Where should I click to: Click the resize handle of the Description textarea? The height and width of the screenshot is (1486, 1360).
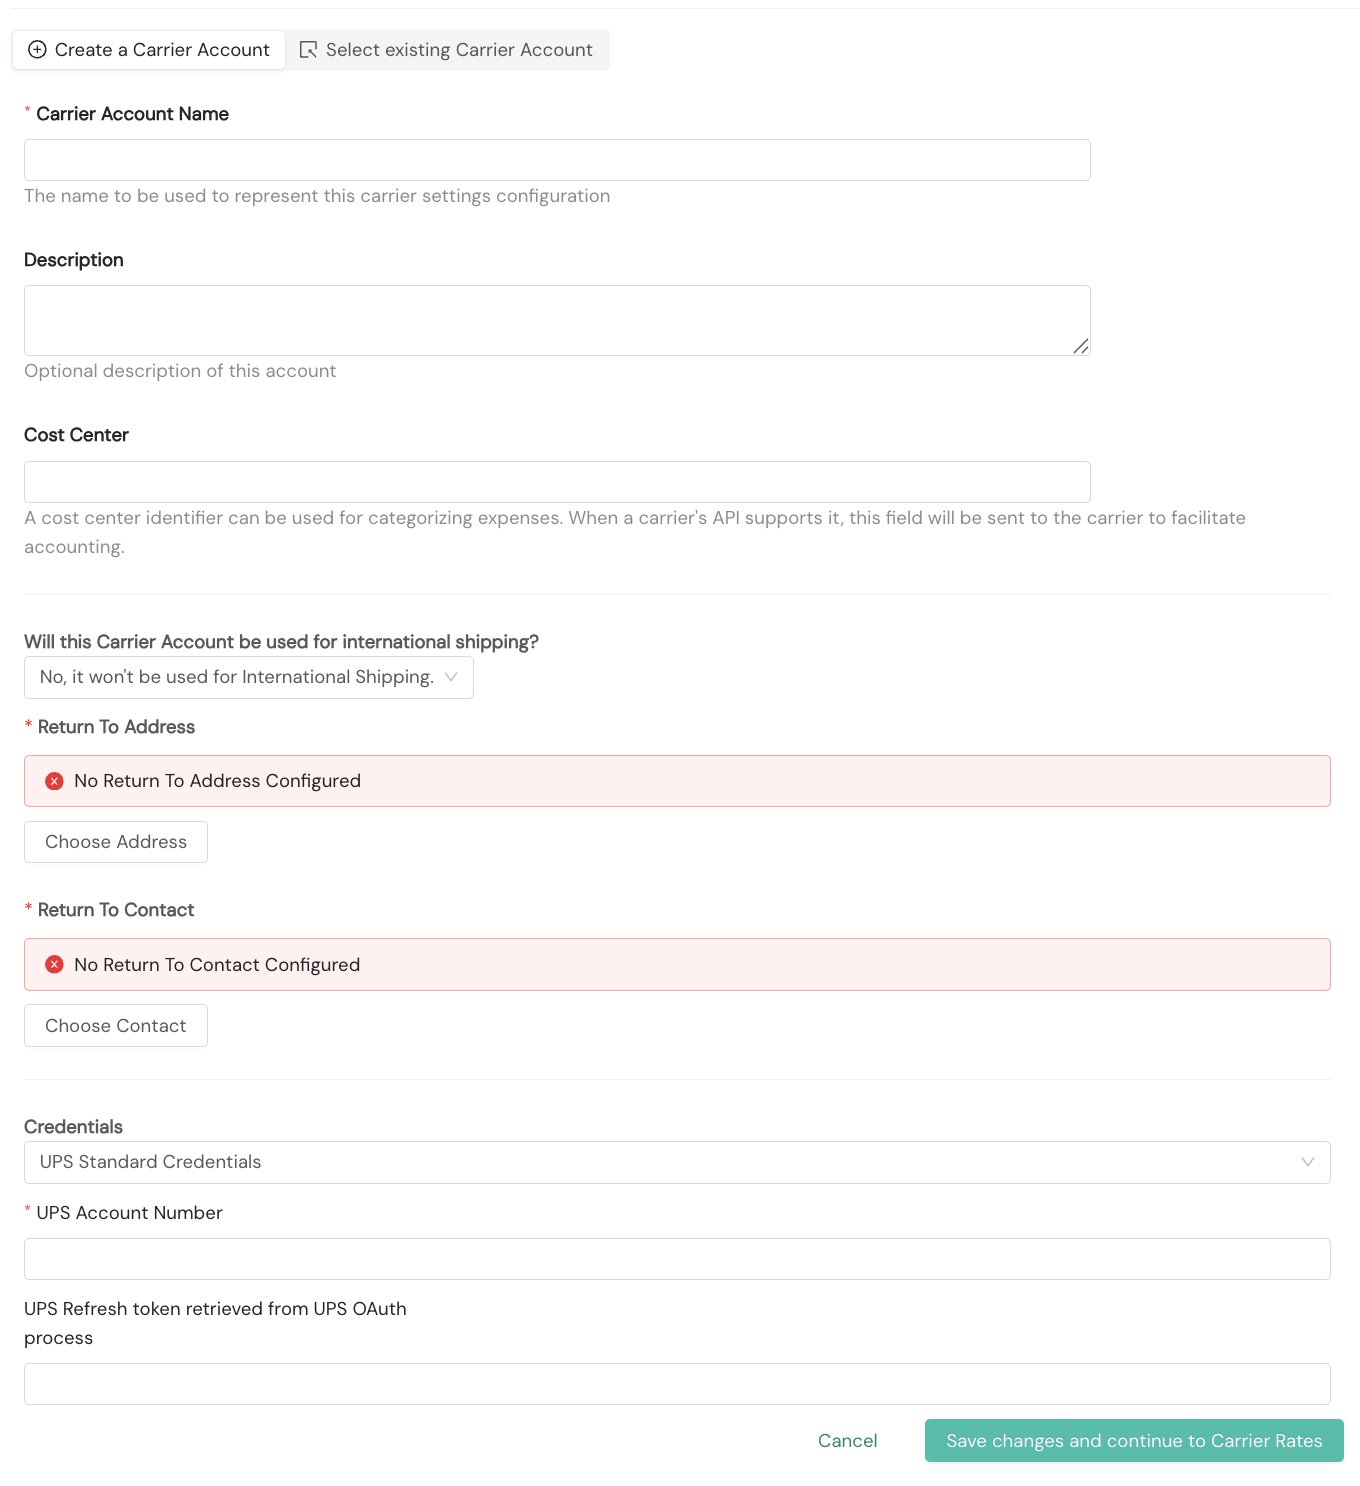[1081, 346]
